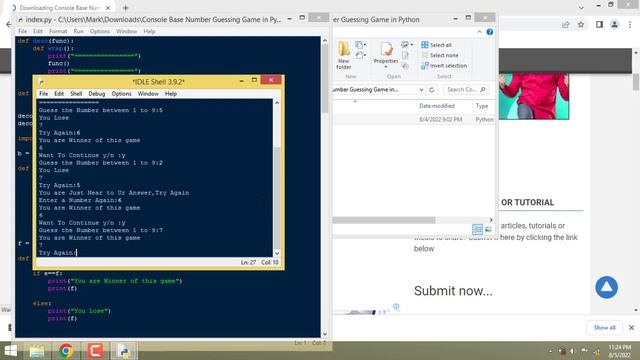
Task: Open File menu in index.py editor
Action: (22, 31)
